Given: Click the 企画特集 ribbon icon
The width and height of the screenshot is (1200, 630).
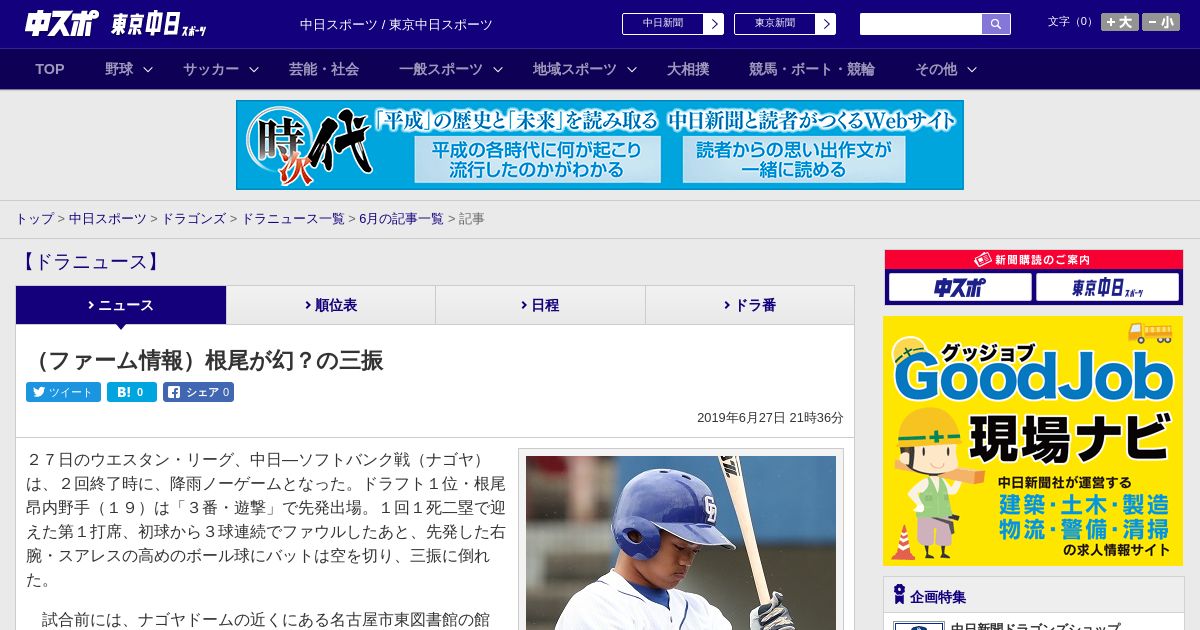Looking at the screenshot, I should [x=899, y=595].
